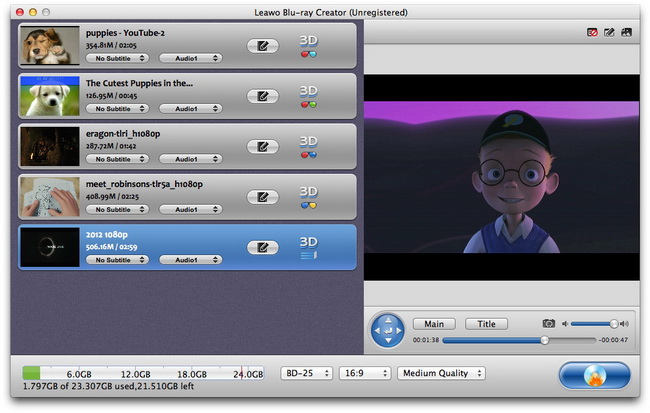
Task: Toggle 3D for 2012 1080p
Action: [x=308, y=248]
